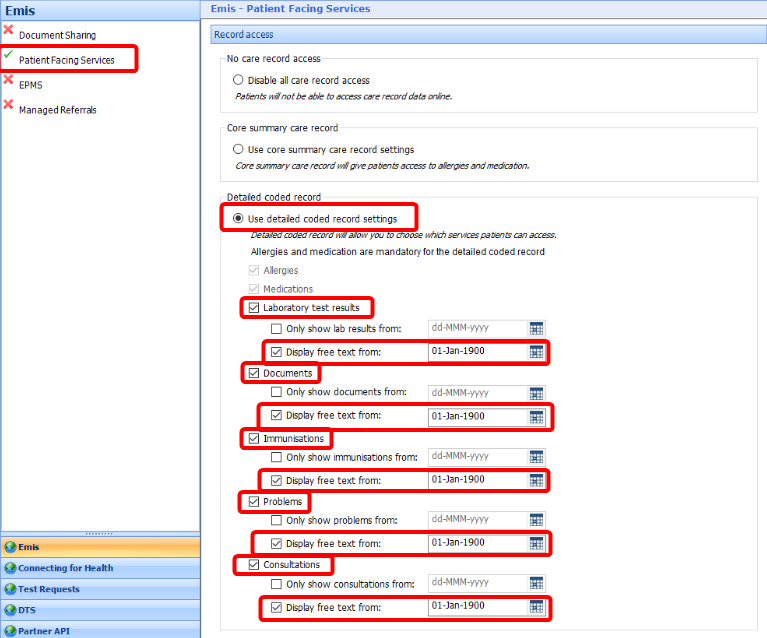
Task: Select Patient Facing Services entry
Action: (x=67, y=60)
